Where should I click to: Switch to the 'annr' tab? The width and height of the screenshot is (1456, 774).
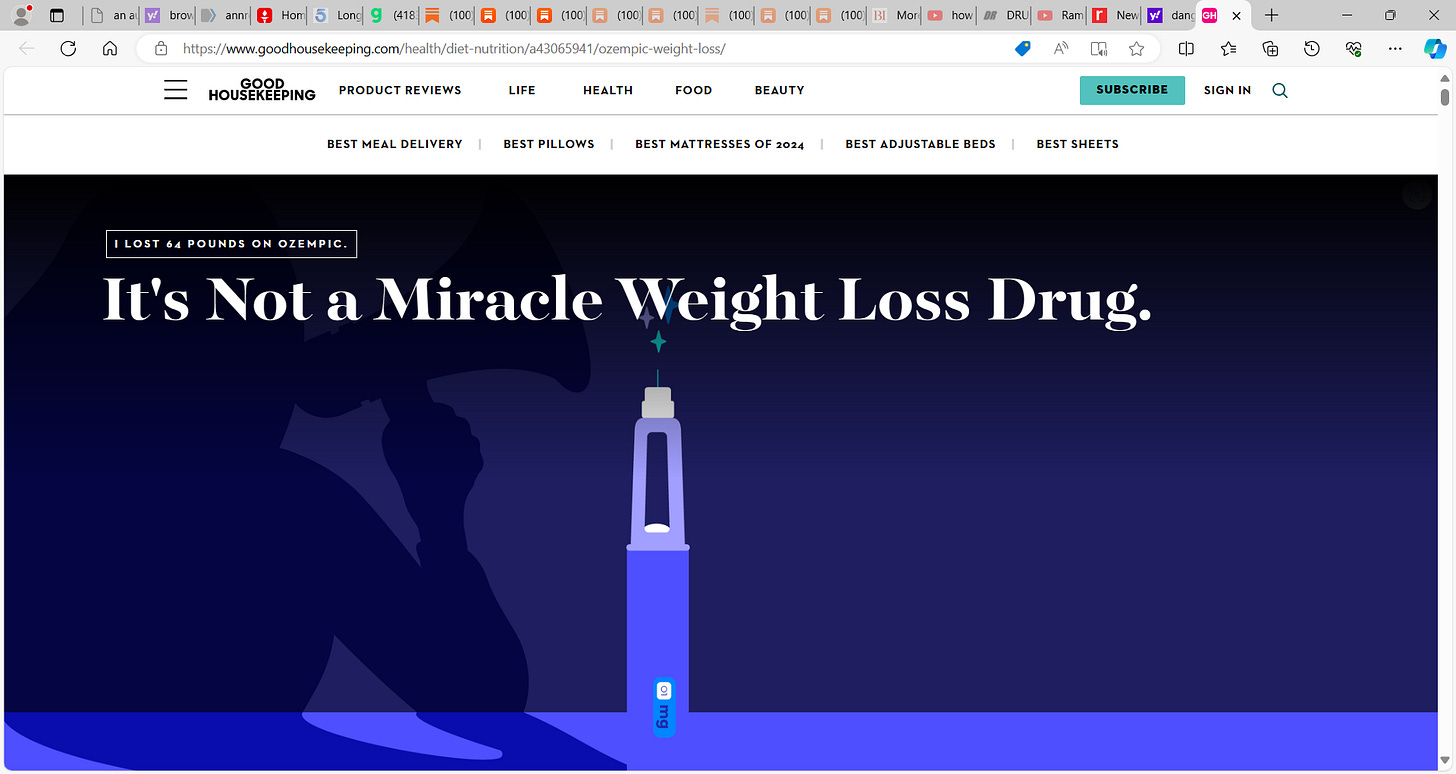pyautogui.click(x=224, y=16)
